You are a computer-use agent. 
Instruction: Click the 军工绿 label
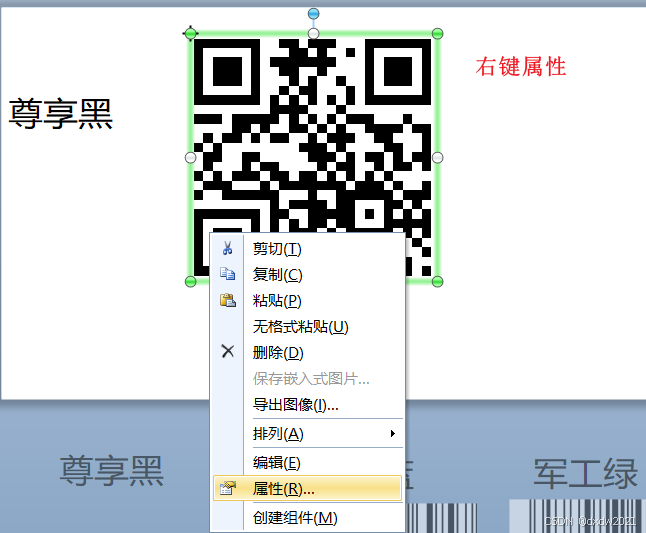(585, 474)
